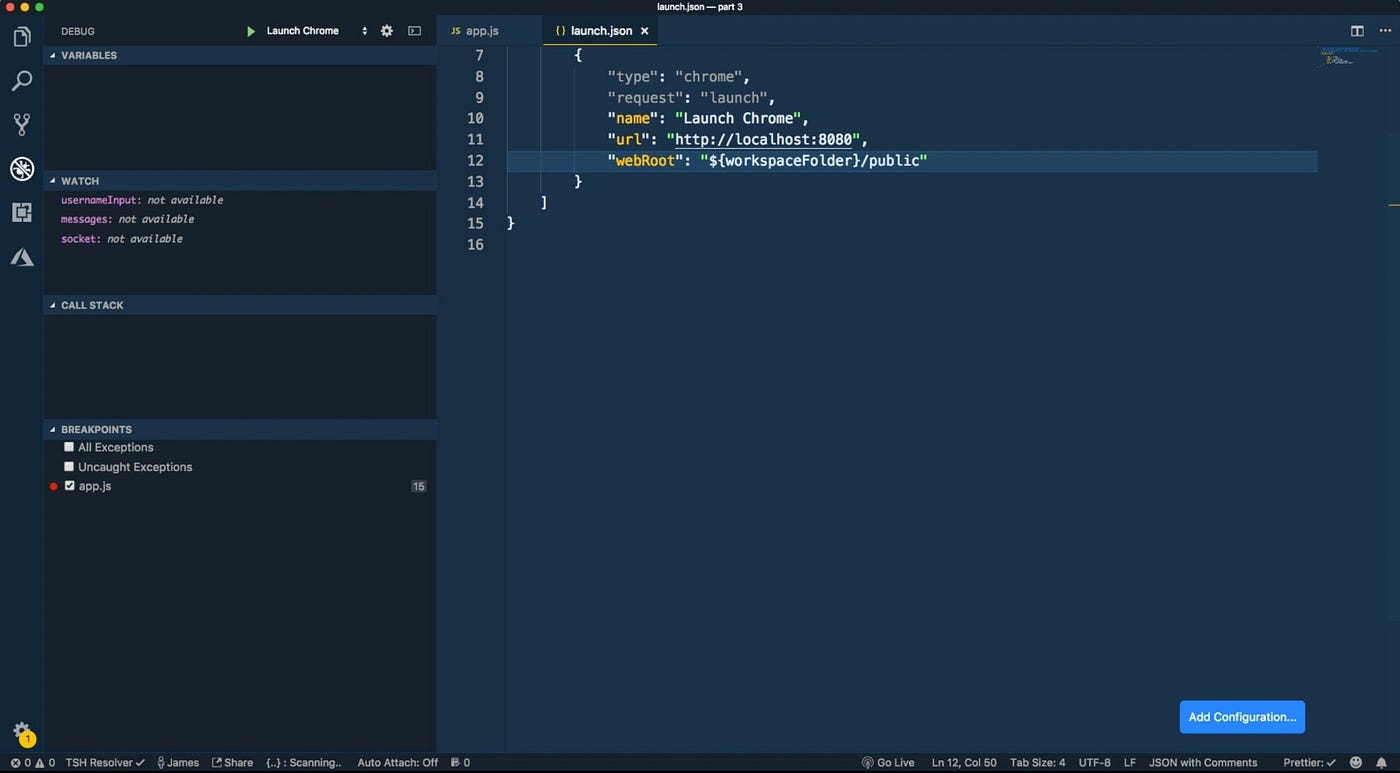Open the Explorer view in the activity bar
Image resolution: width=1400 pixels, height=773 pixels.
tap(22, 37)
